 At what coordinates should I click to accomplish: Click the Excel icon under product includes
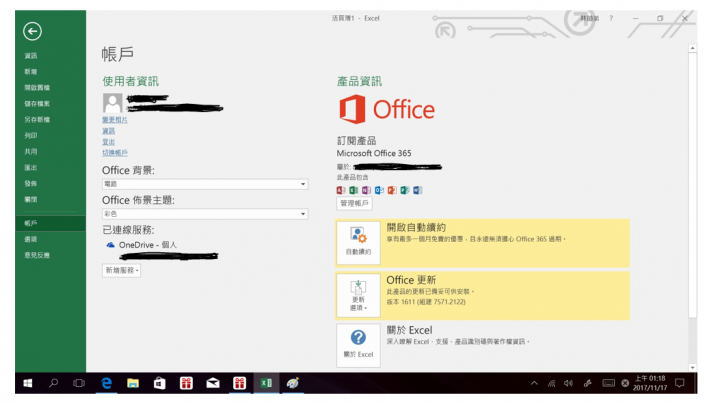coord(354,190)
